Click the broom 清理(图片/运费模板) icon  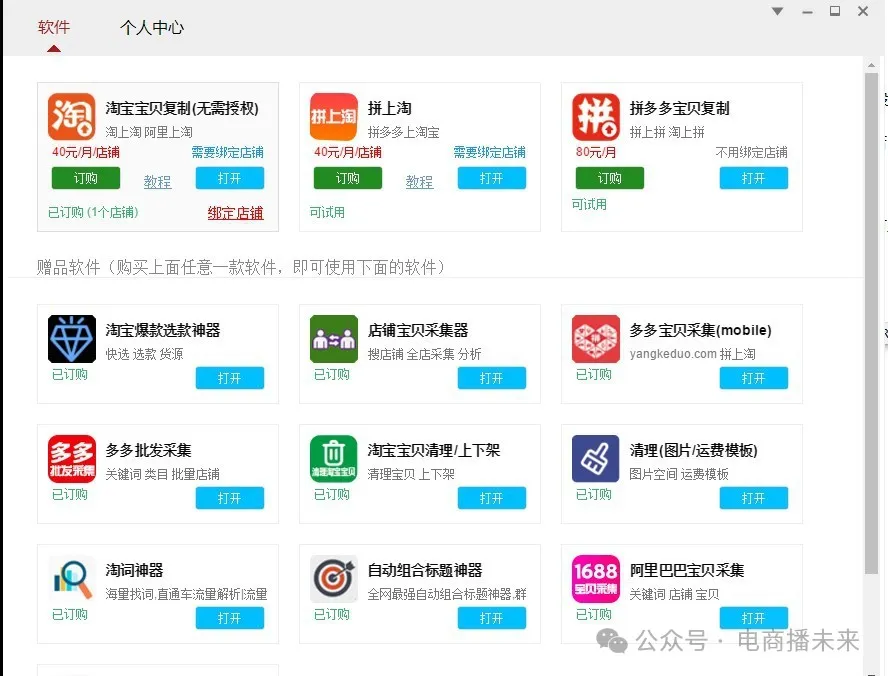coord(595,459)
